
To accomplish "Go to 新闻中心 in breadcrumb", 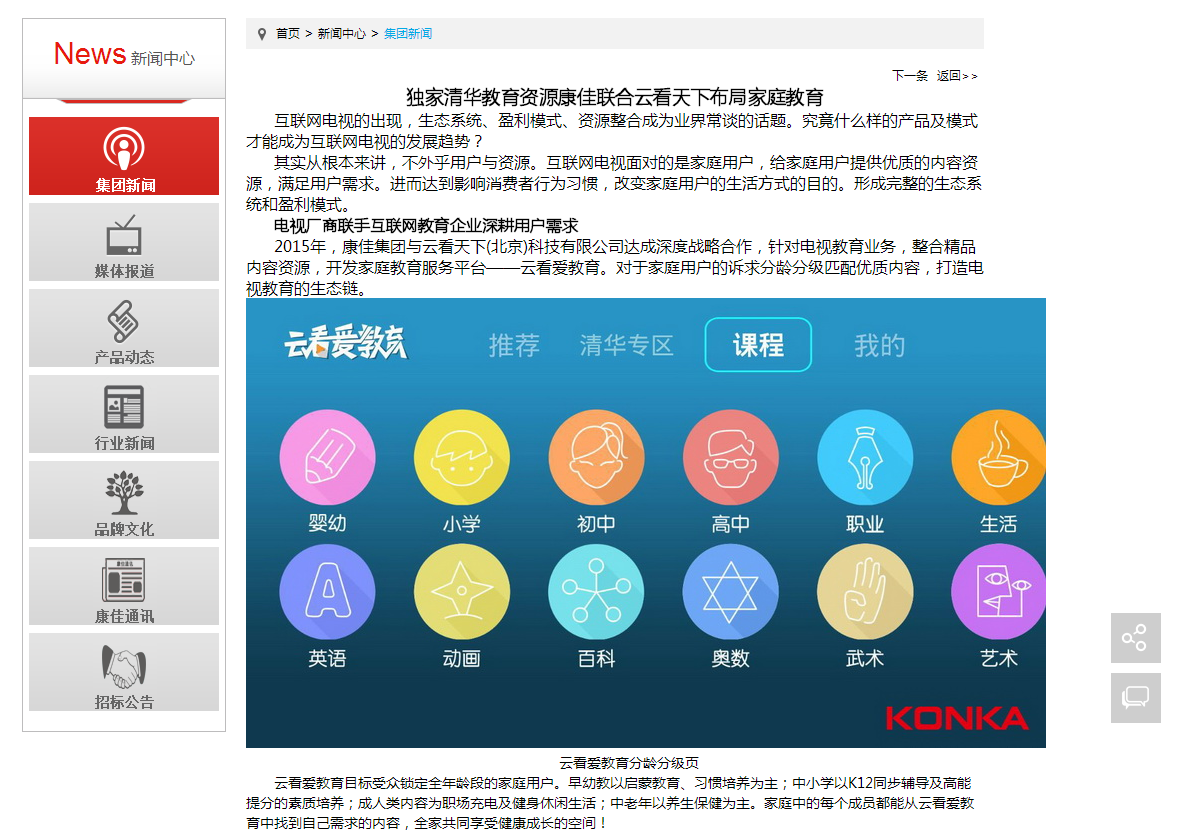I will pyautogui.click(x=342, y=34).
